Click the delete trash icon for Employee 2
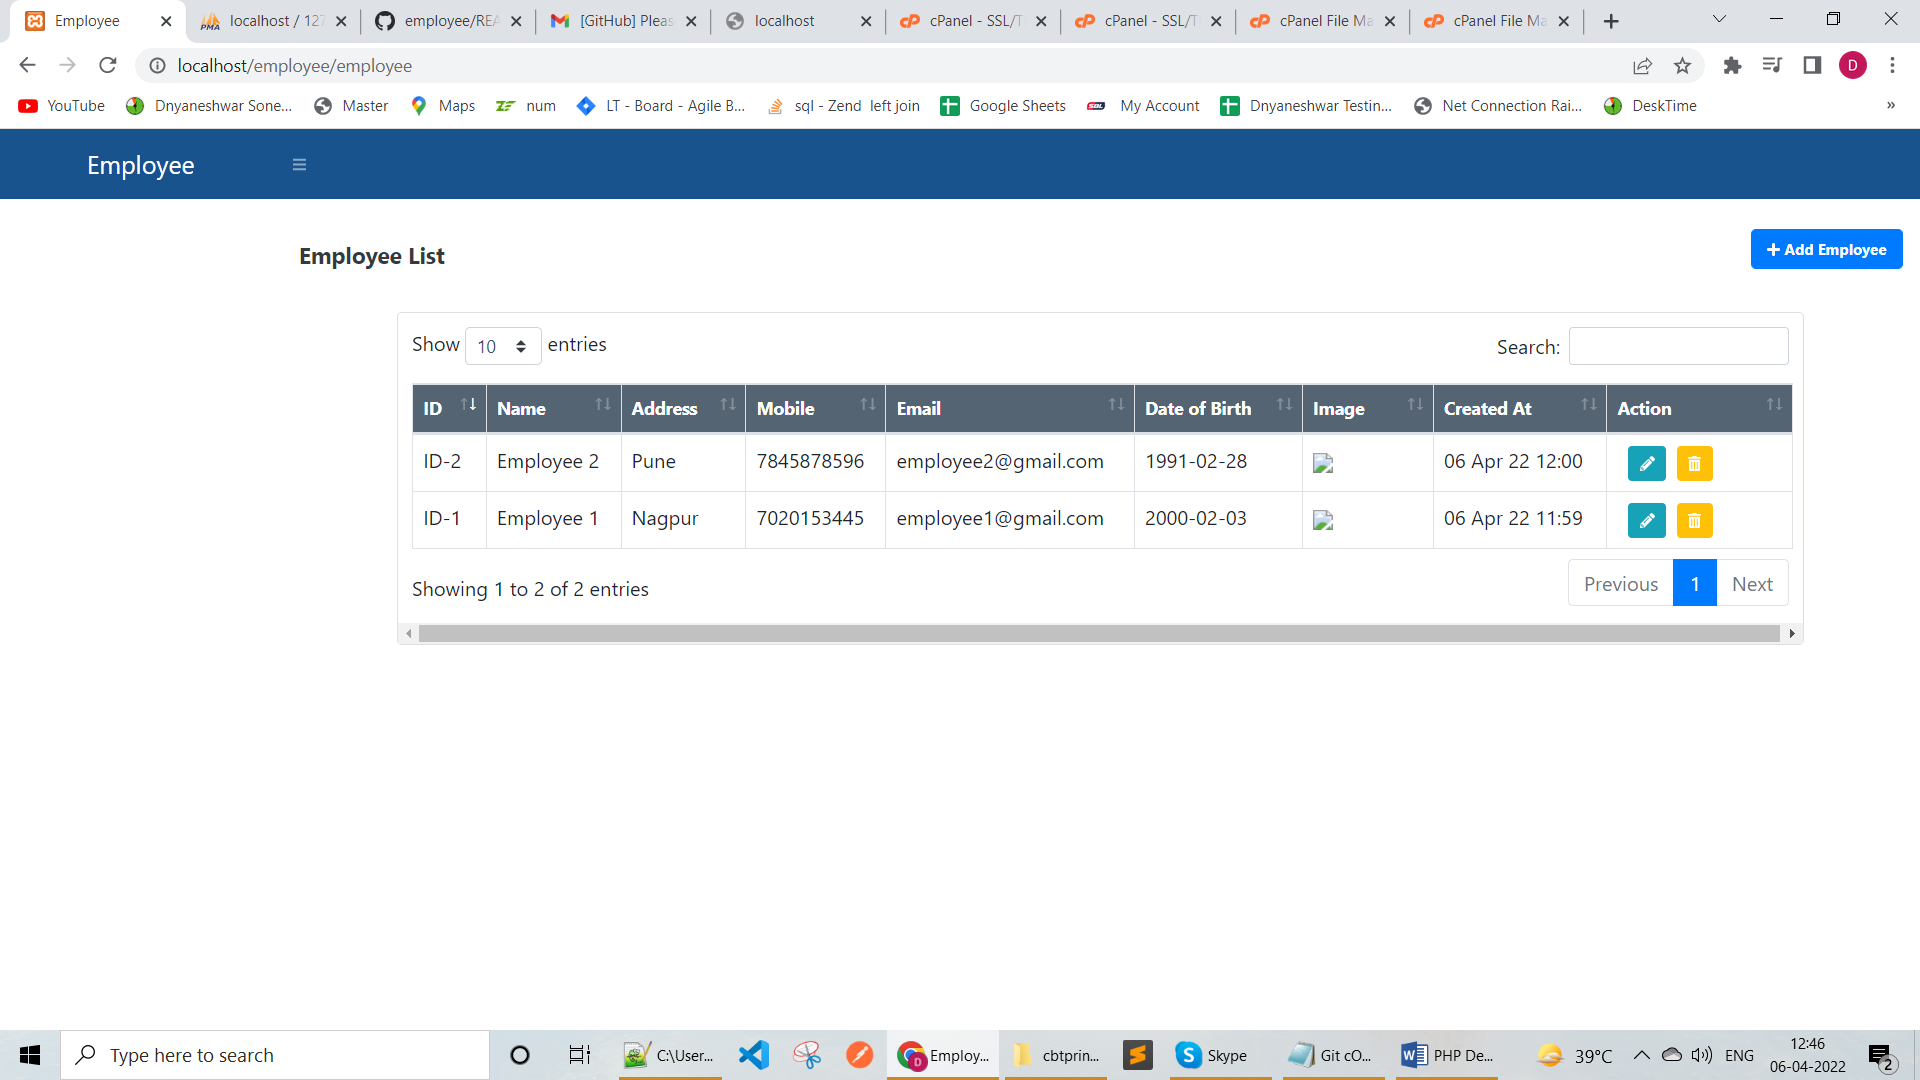The width and height of the screenshot is (1920, 1080). 1694,463
